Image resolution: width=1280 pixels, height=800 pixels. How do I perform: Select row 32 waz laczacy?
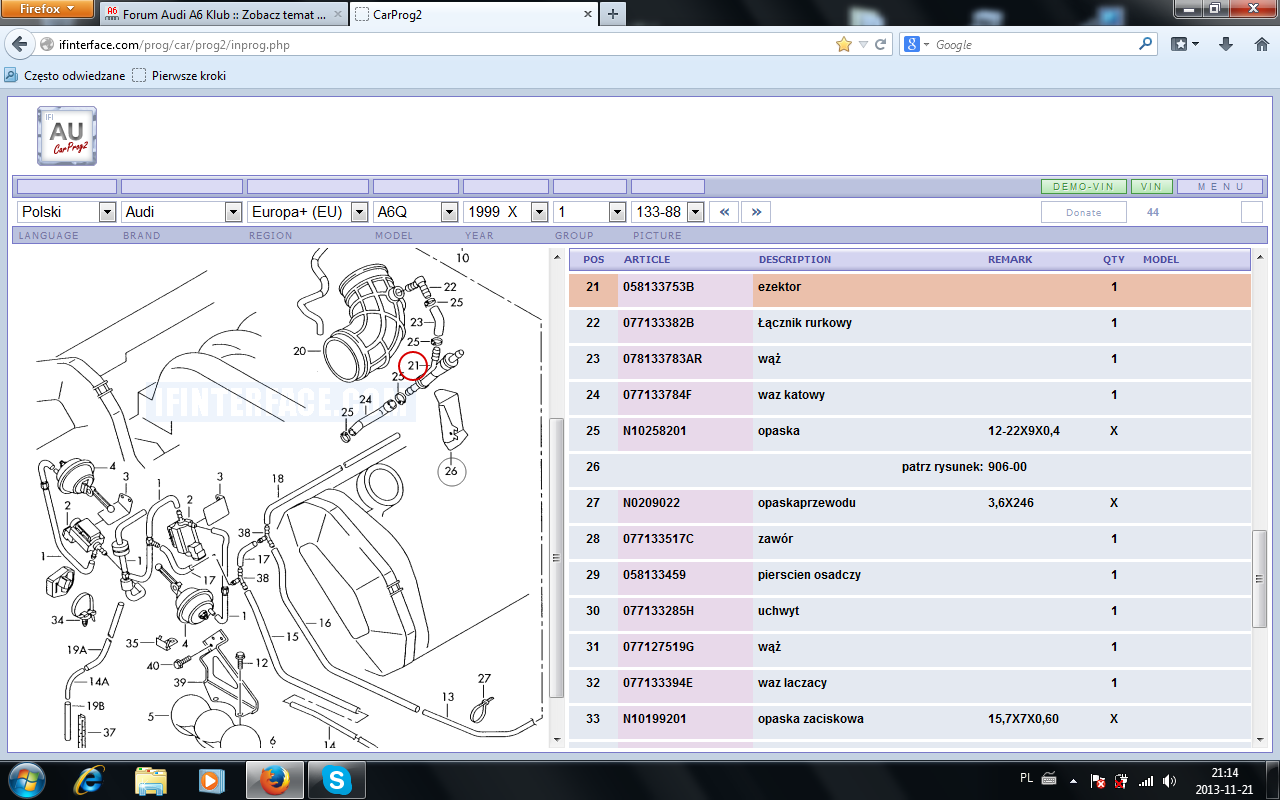910,684
